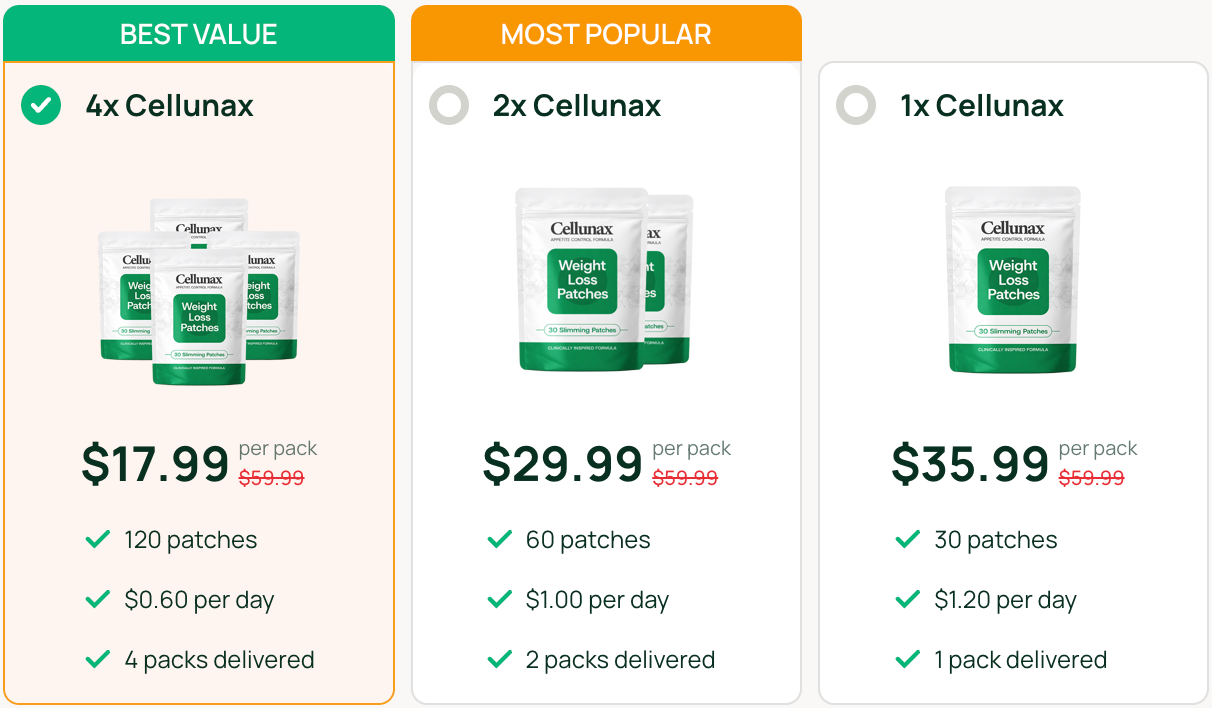Select the 4x Cellunax package radio button

41,104
